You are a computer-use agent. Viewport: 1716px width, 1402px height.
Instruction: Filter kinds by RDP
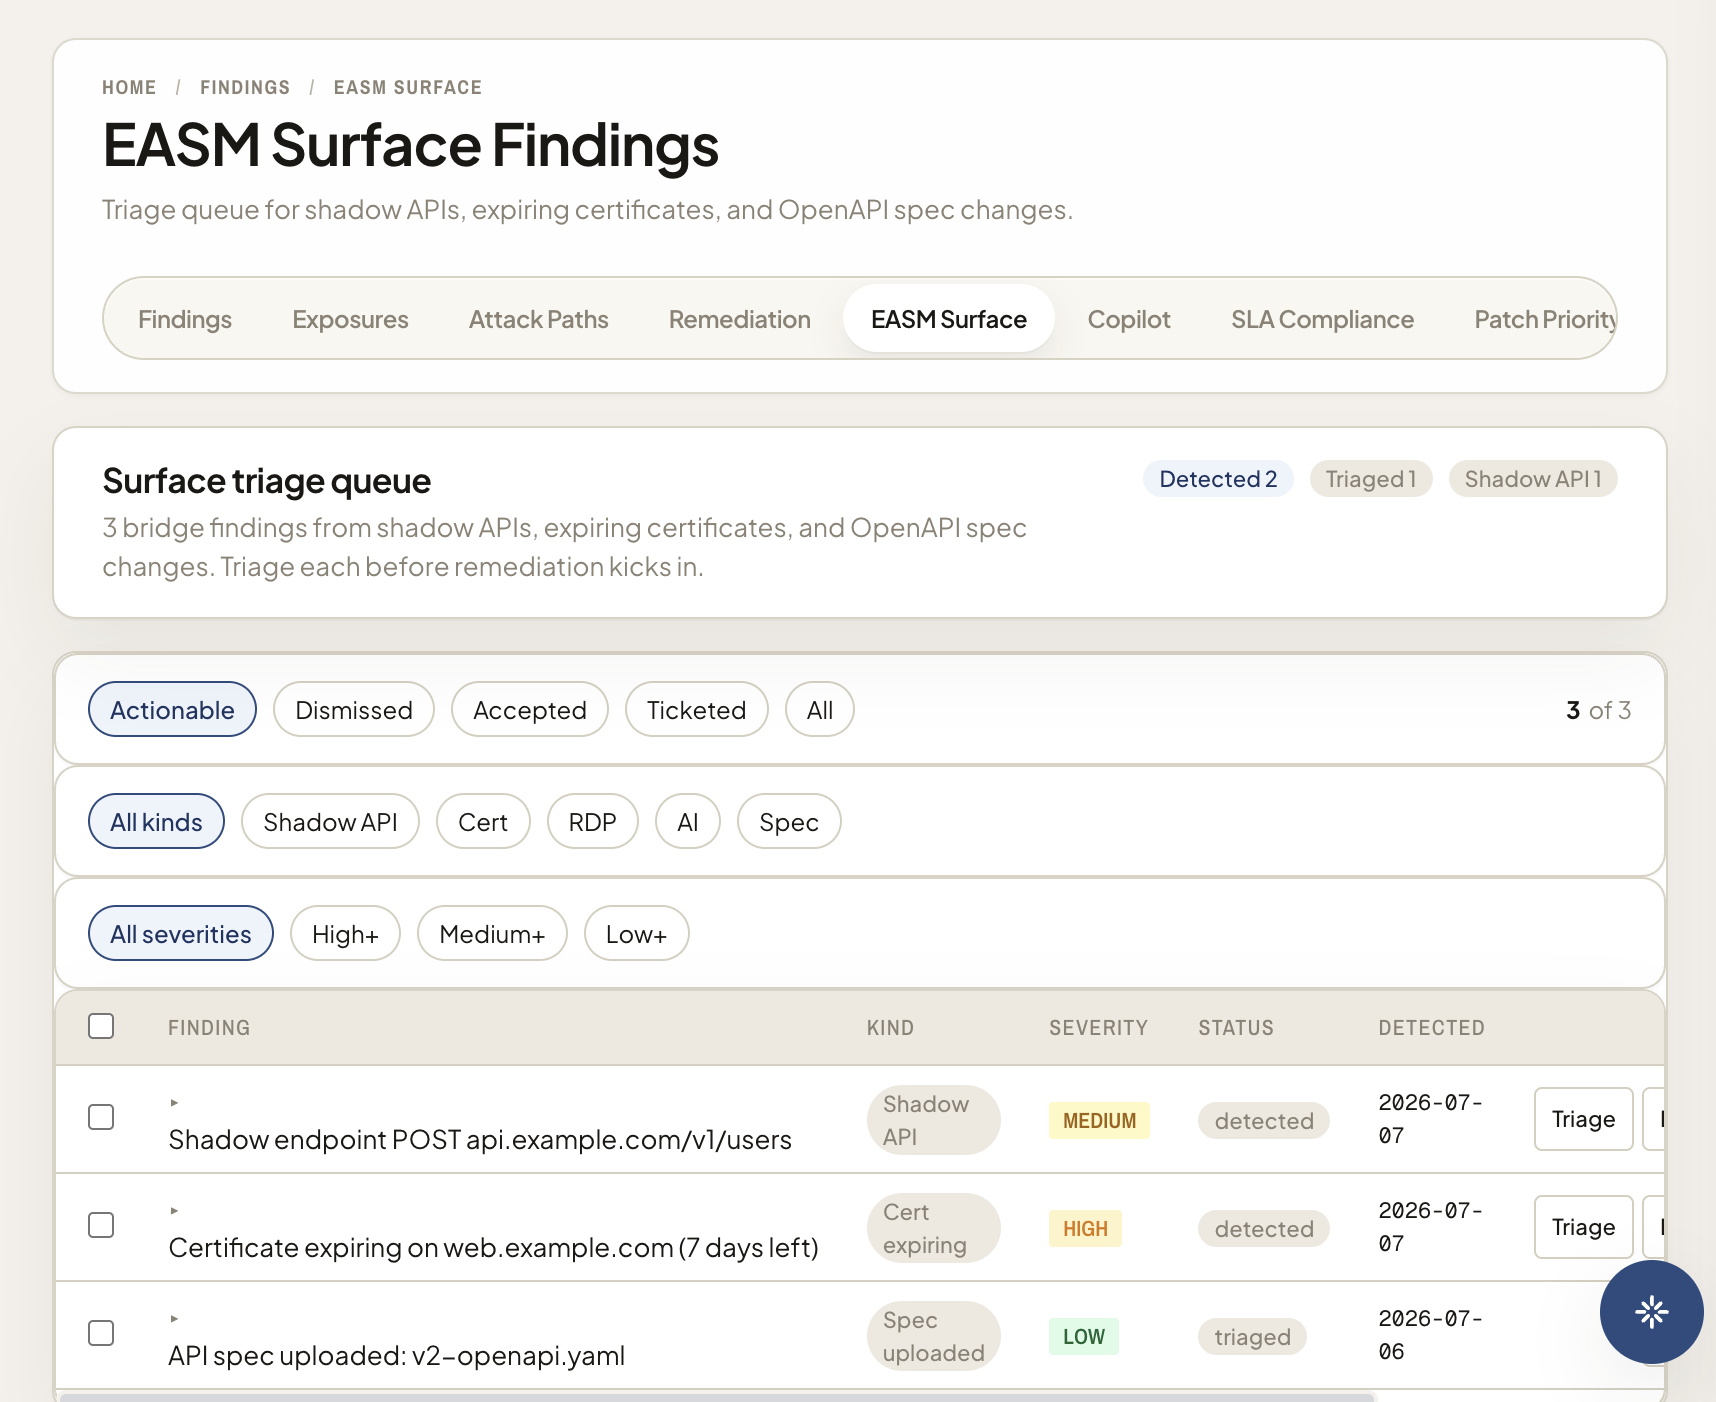click(592, 821)
